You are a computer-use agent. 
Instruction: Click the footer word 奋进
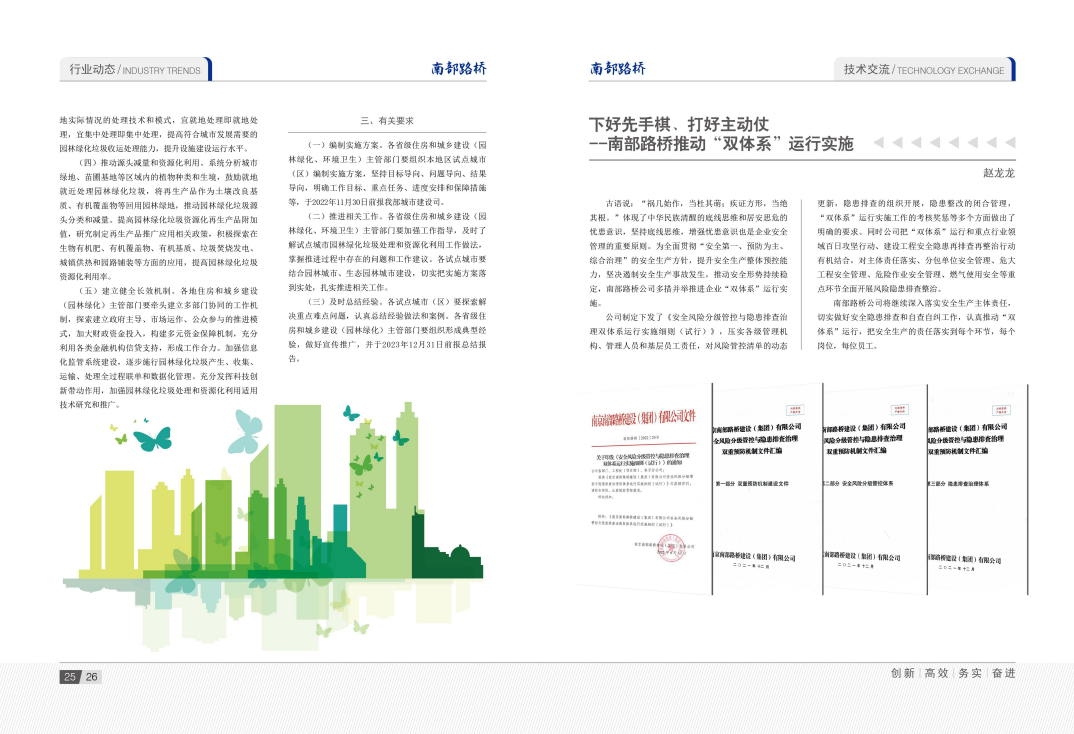coord(1003,673)
